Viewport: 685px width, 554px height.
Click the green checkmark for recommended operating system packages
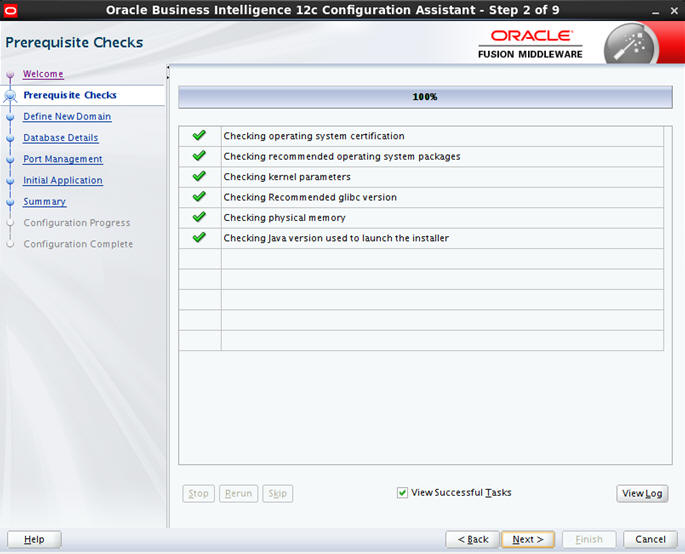tap(199, 156)
